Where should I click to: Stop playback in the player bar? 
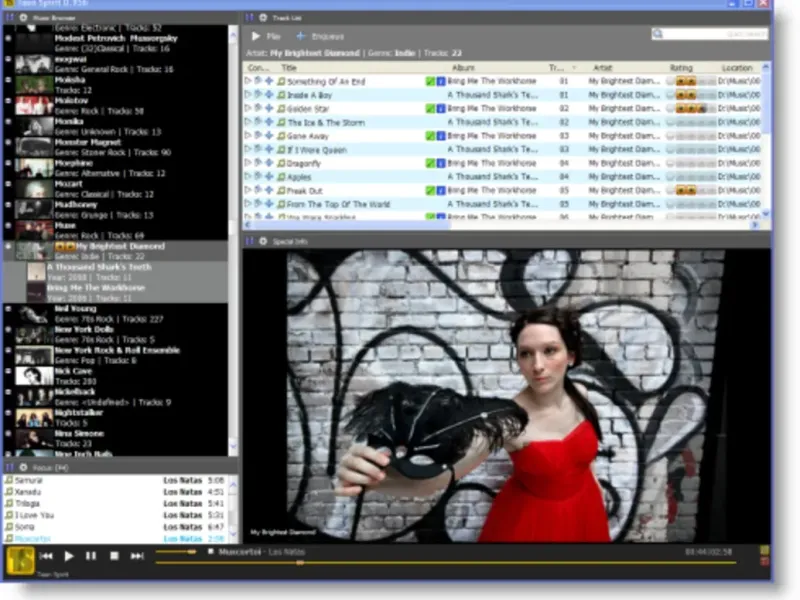pyautogui.click(x=114, y=556)
